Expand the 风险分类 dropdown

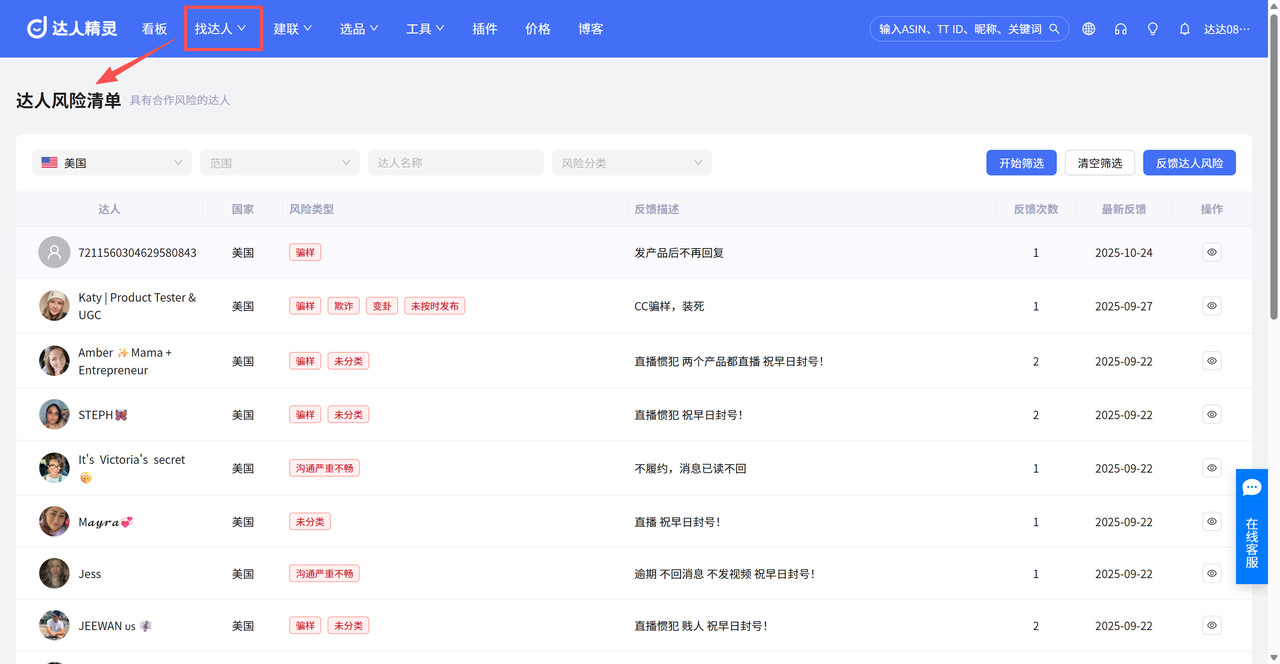point(632,163)
